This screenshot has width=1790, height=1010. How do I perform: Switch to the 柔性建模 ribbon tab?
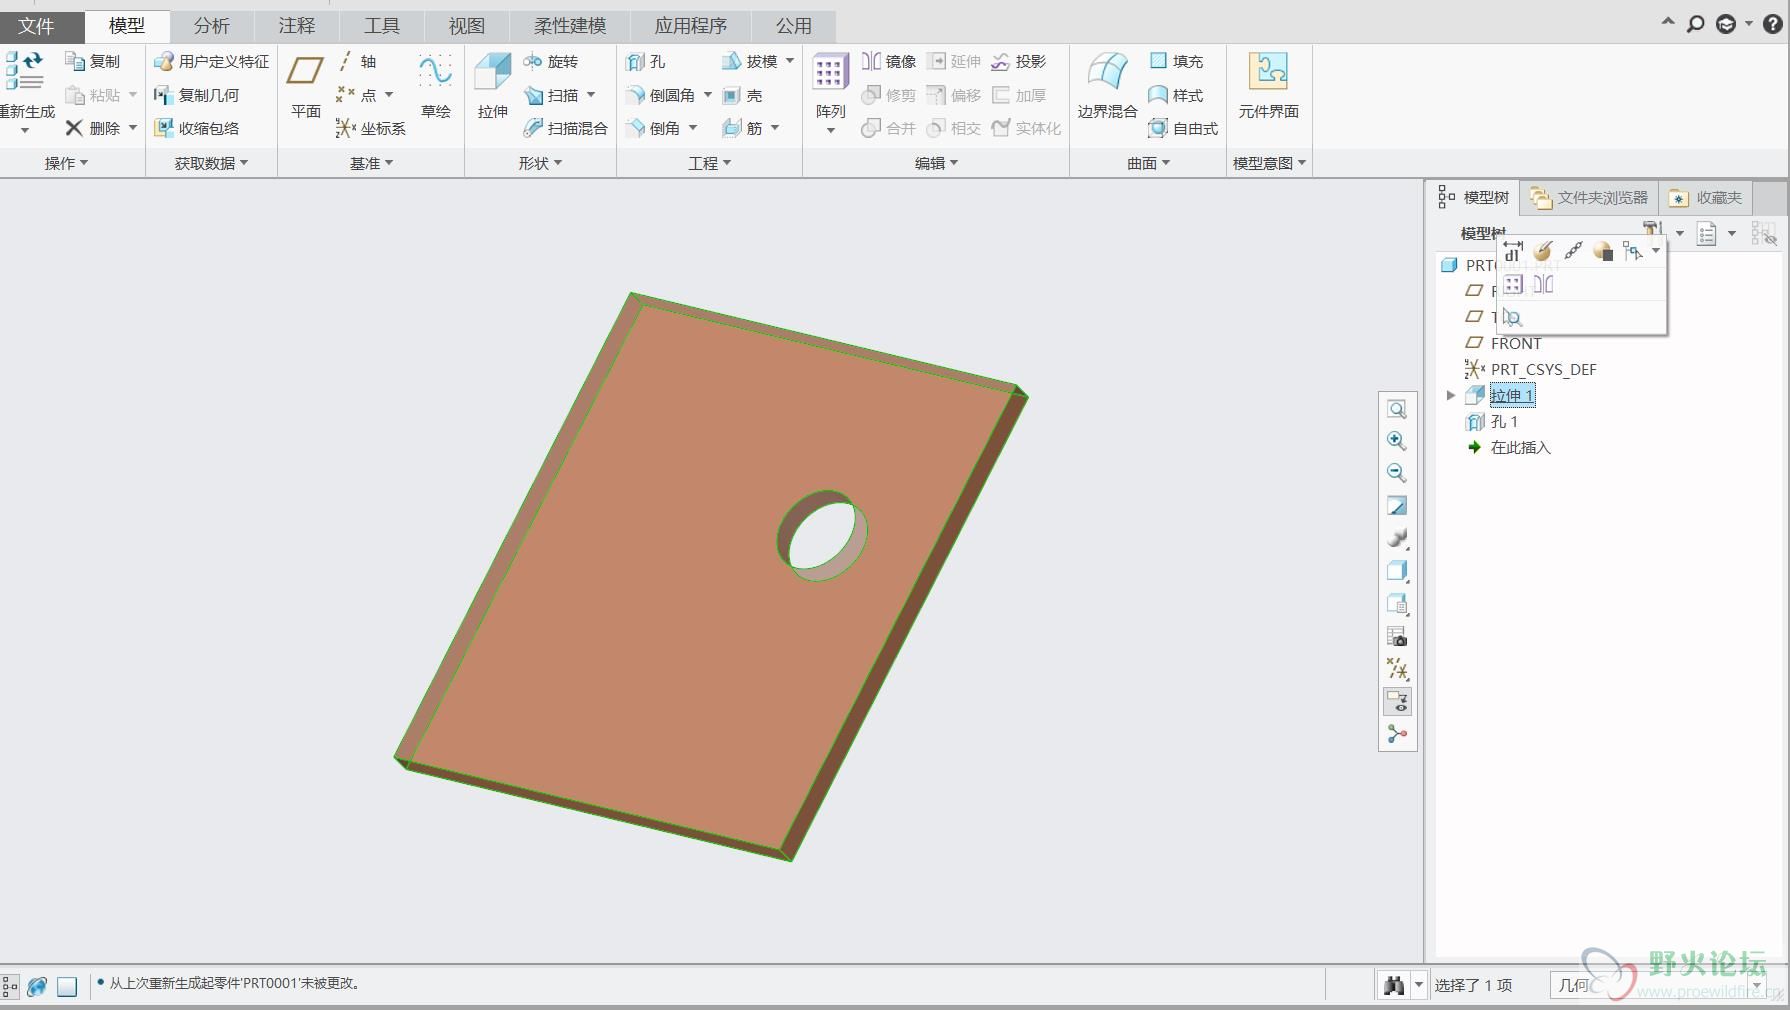569,26
